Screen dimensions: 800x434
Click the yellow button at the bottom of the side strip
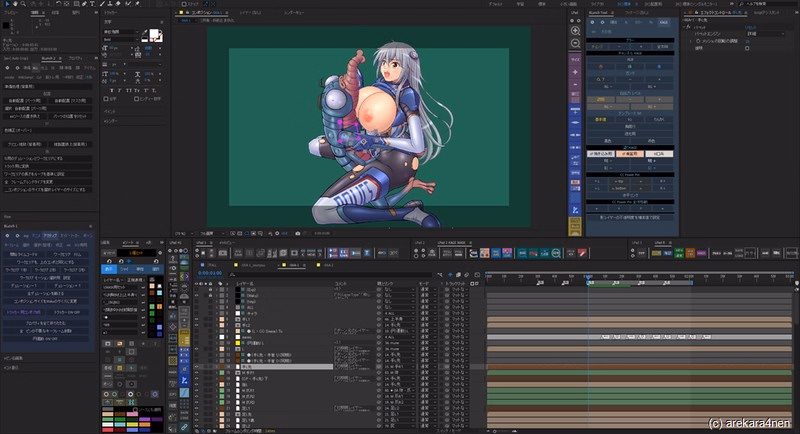click(575, 227)
